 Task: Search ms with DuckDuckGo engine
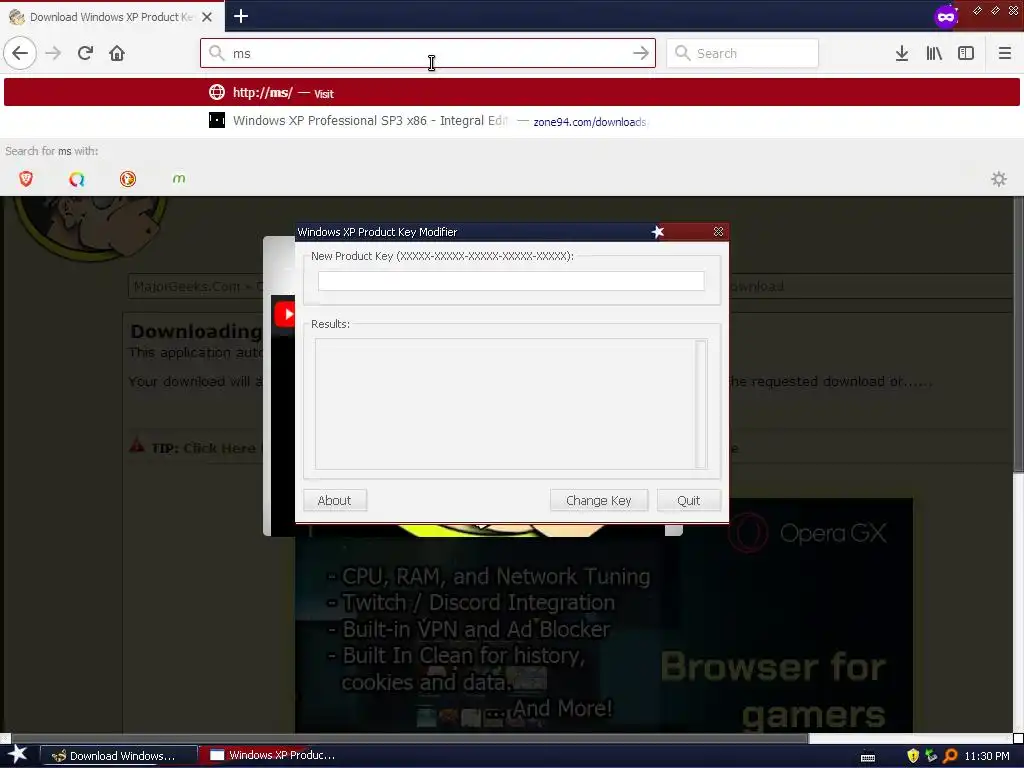point(128,178)
